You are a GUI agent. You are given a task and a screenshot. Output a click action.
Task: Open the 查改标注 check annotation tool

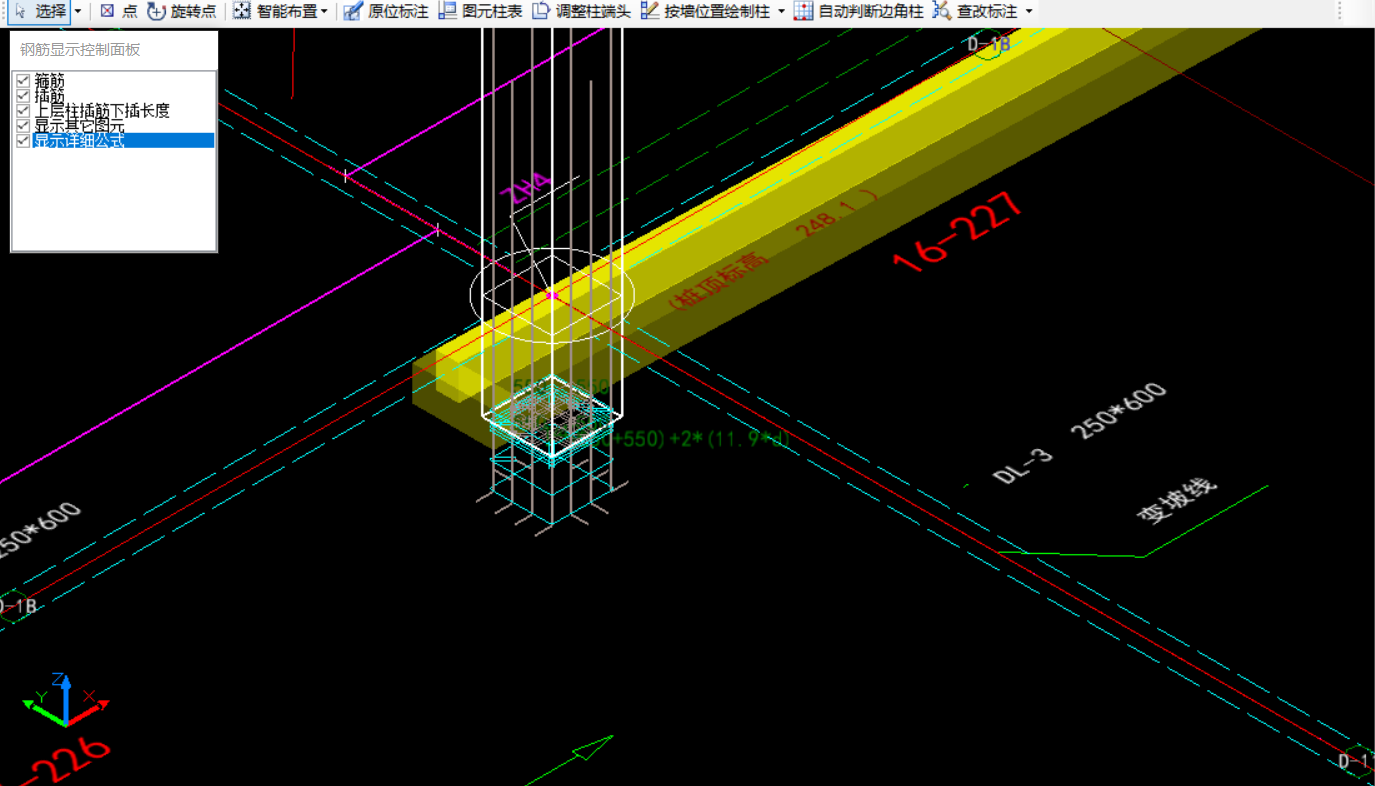point(975,11)
